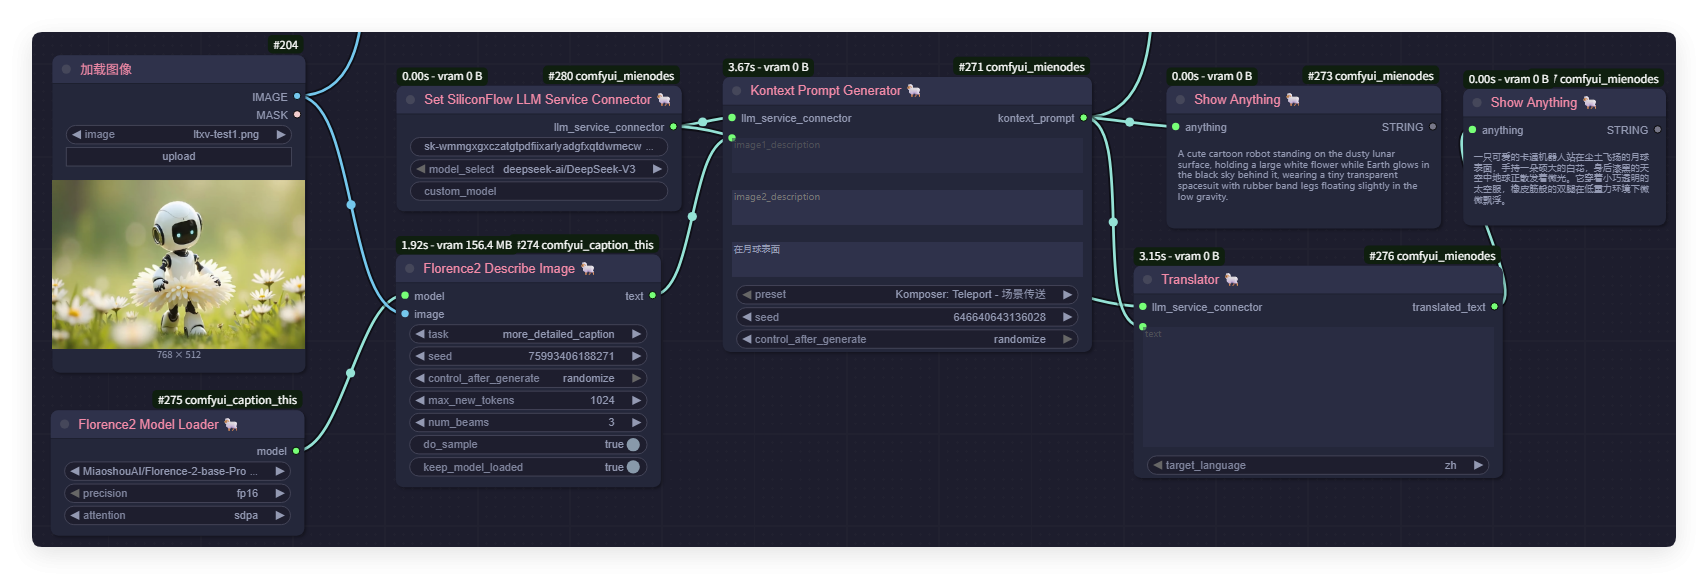The width and height of the screenshot is (1708, 579).
Task: Click the llama icon beside Translator title
Action: [x=1232, y=279]
